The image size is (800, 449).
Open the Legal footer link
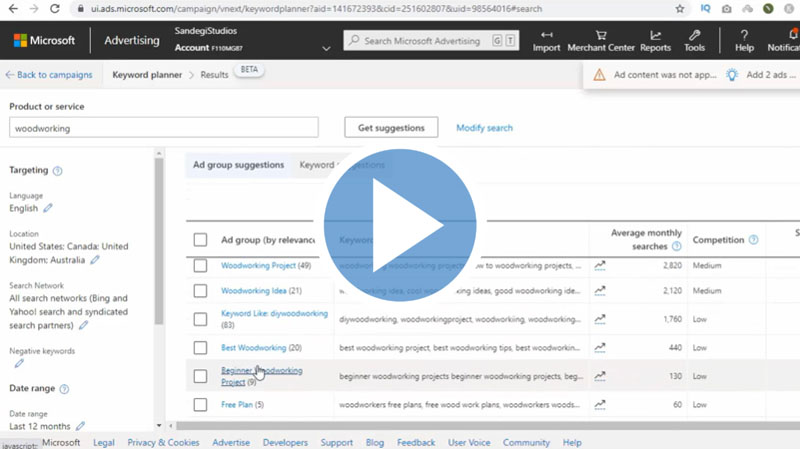tap(104, 443)
